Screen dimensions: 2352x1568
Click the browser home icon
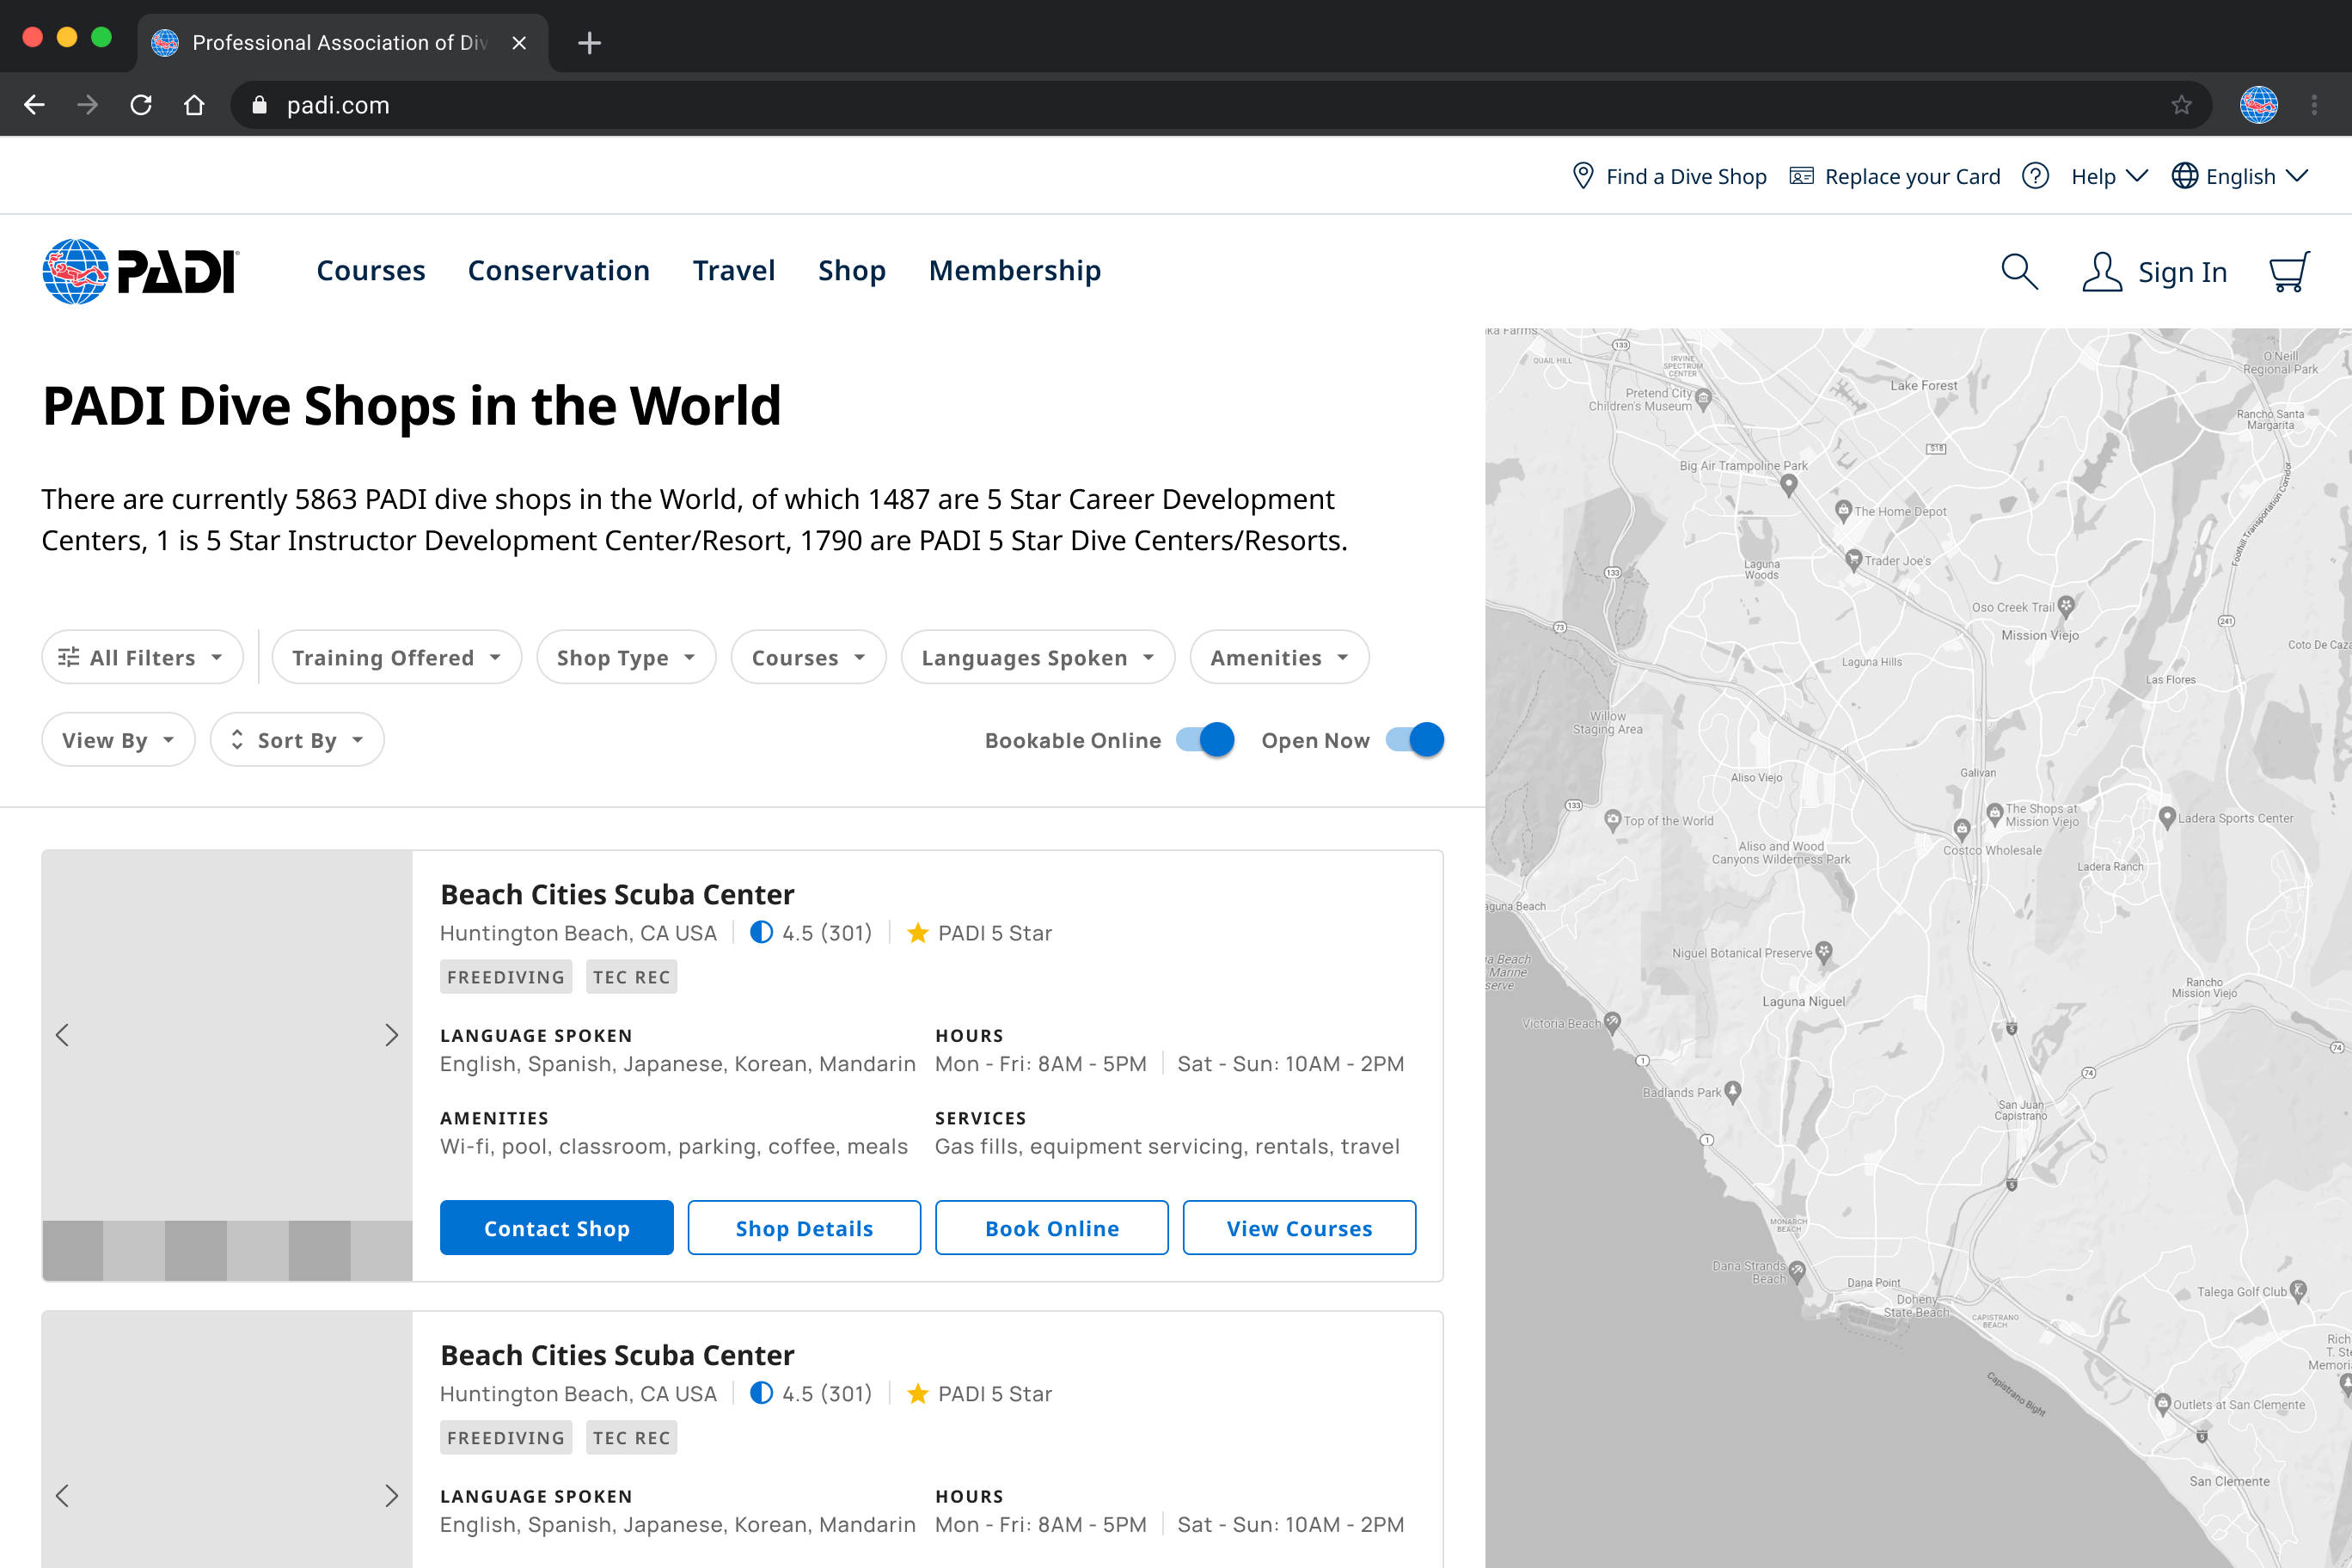click(194, 105)
